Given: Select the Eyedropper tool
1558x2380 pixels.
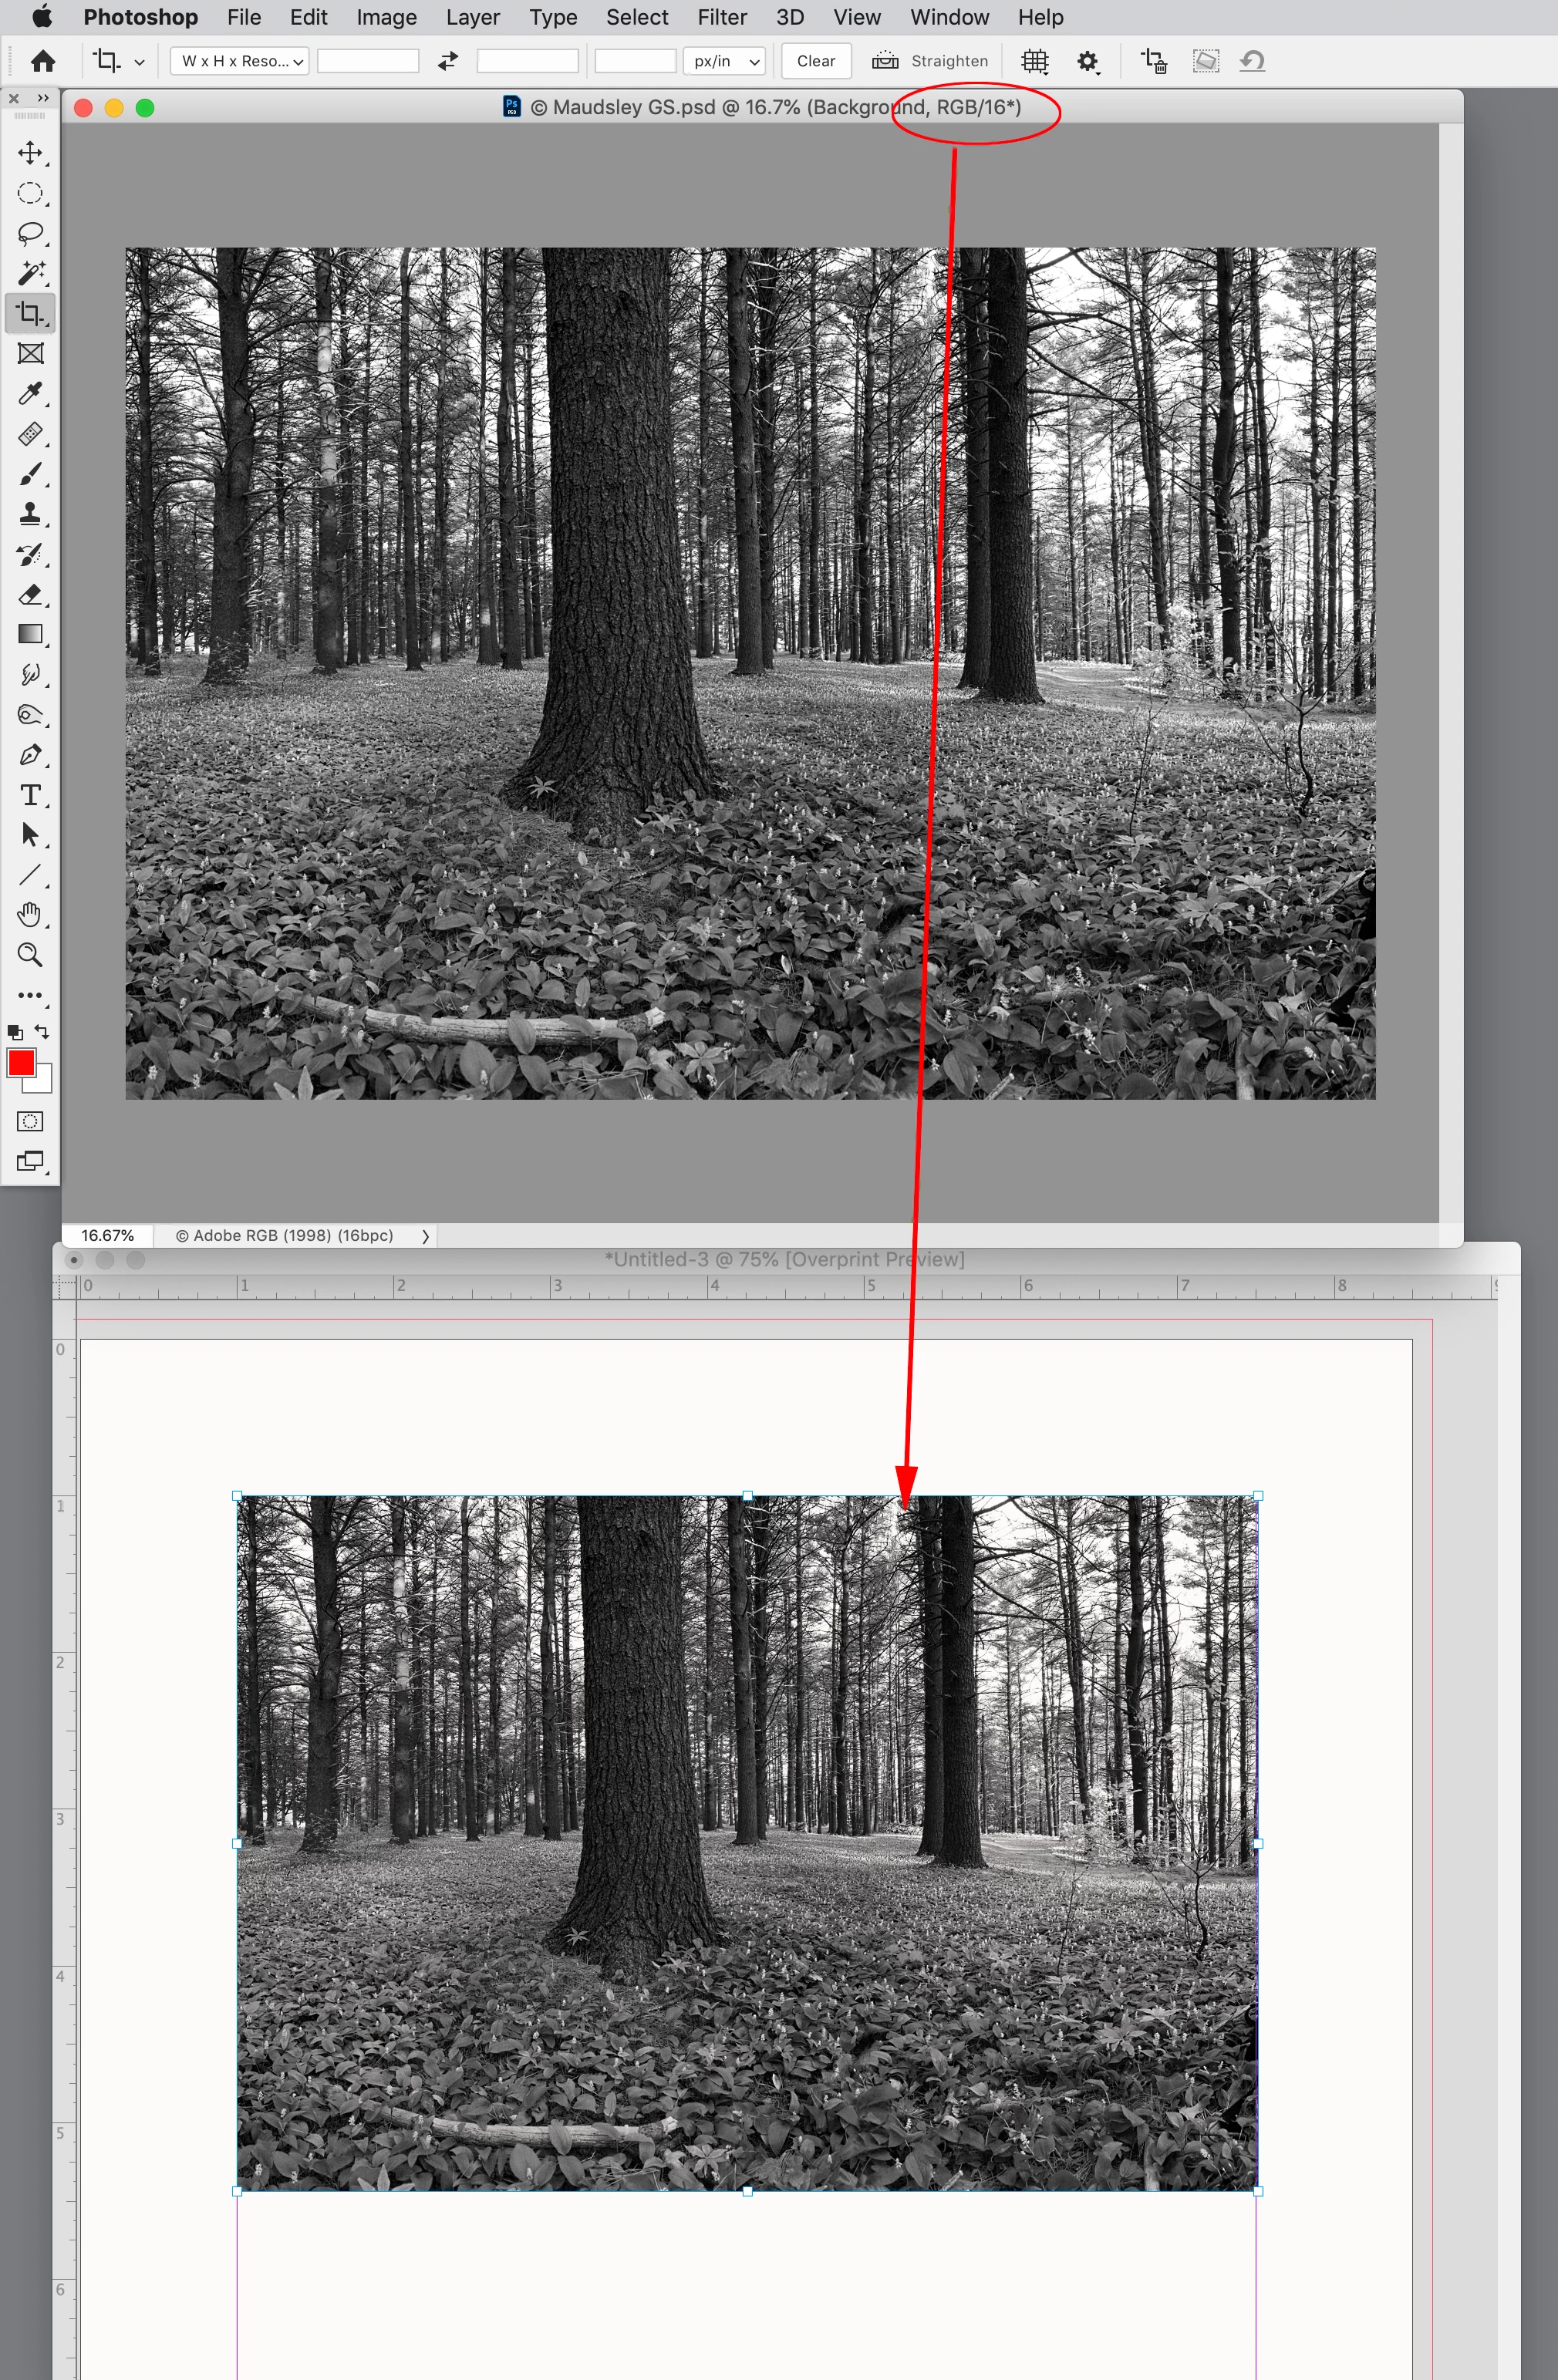Looking at the screenshot, I should 30,393.
